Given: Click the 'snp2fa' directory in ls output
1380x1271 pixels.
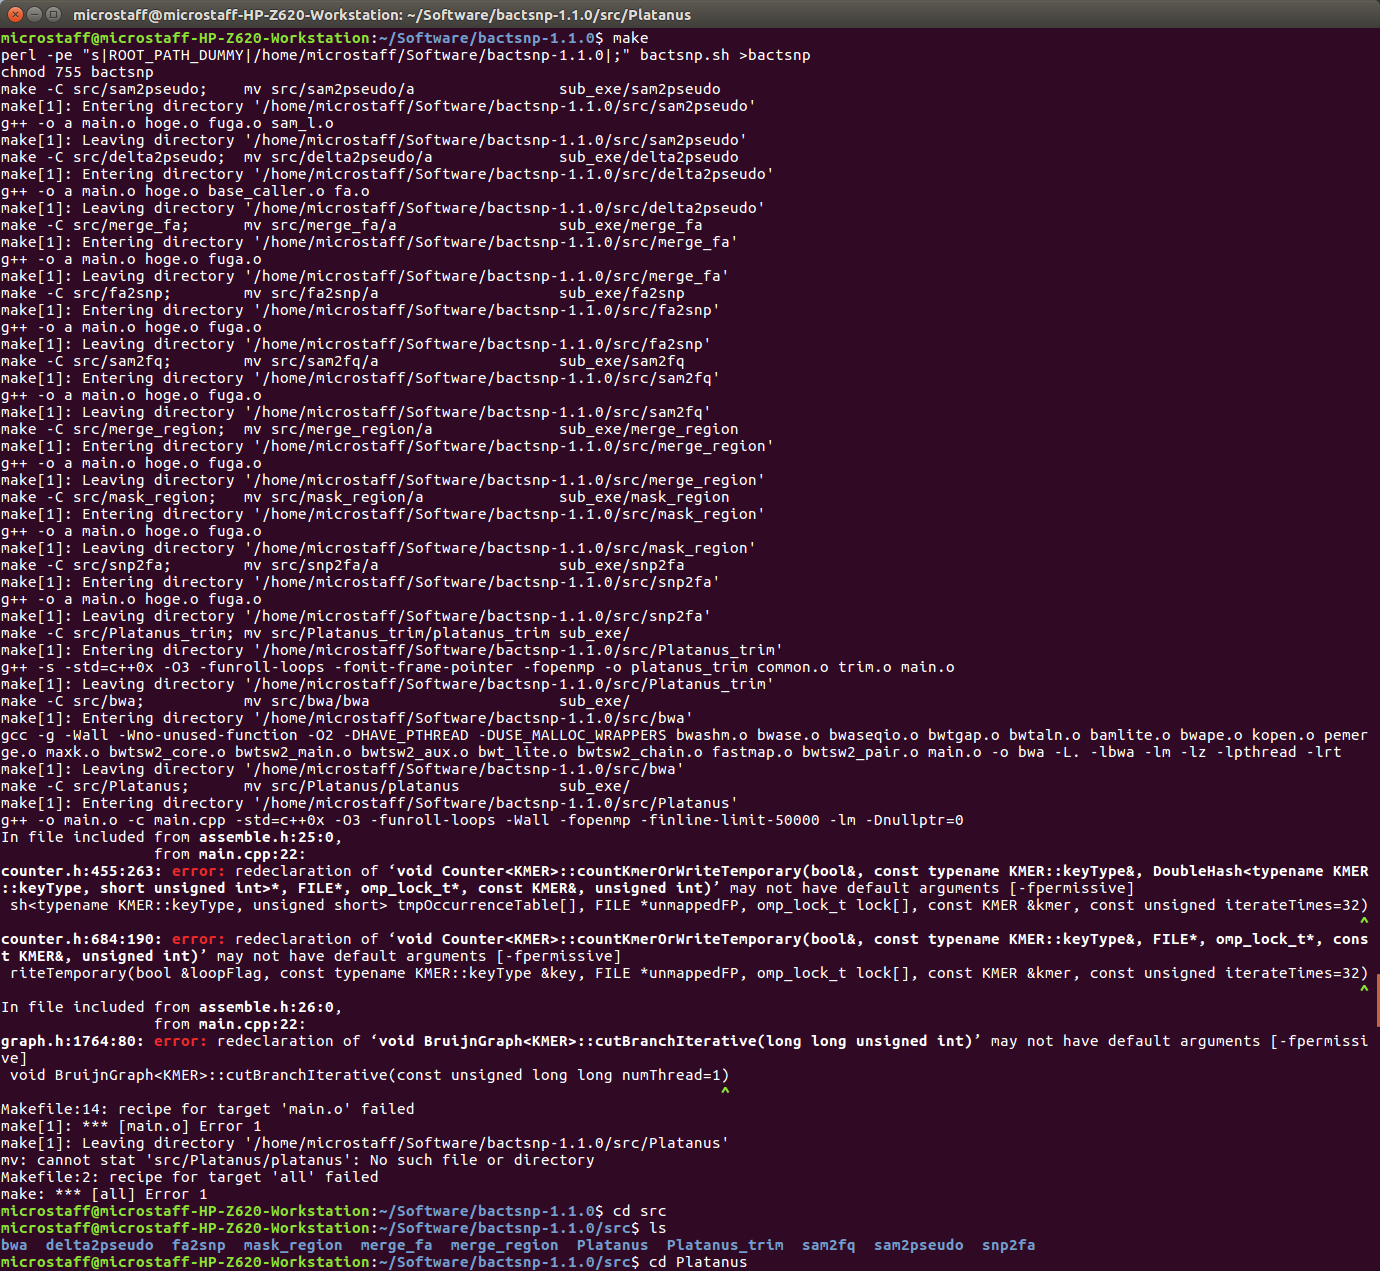Looking at the screenshot, I should pyautogui.click(x=1009, y=1245).
